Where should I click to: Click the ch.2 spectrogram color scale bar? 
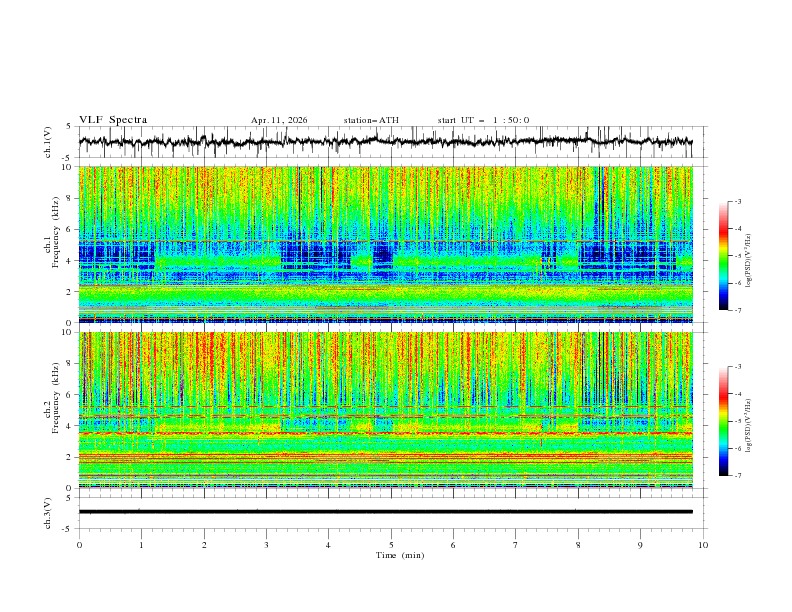point(723,421)
